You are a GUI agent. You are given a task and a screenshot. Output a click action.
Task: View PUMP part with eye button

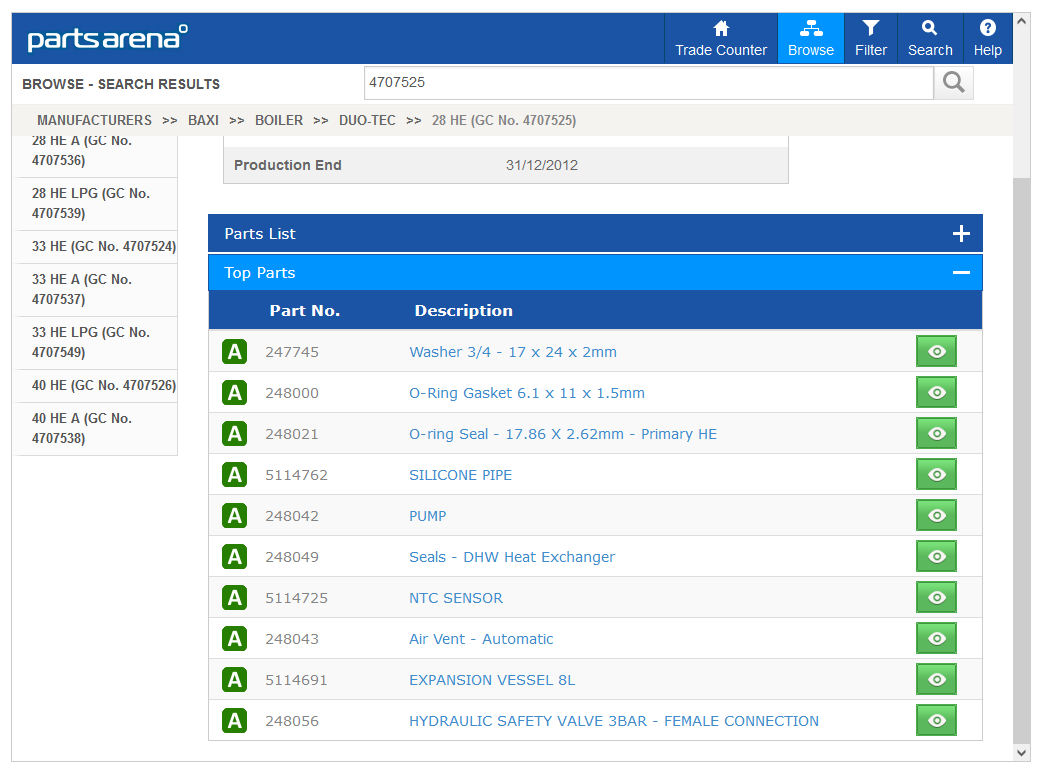pos(936,515)
